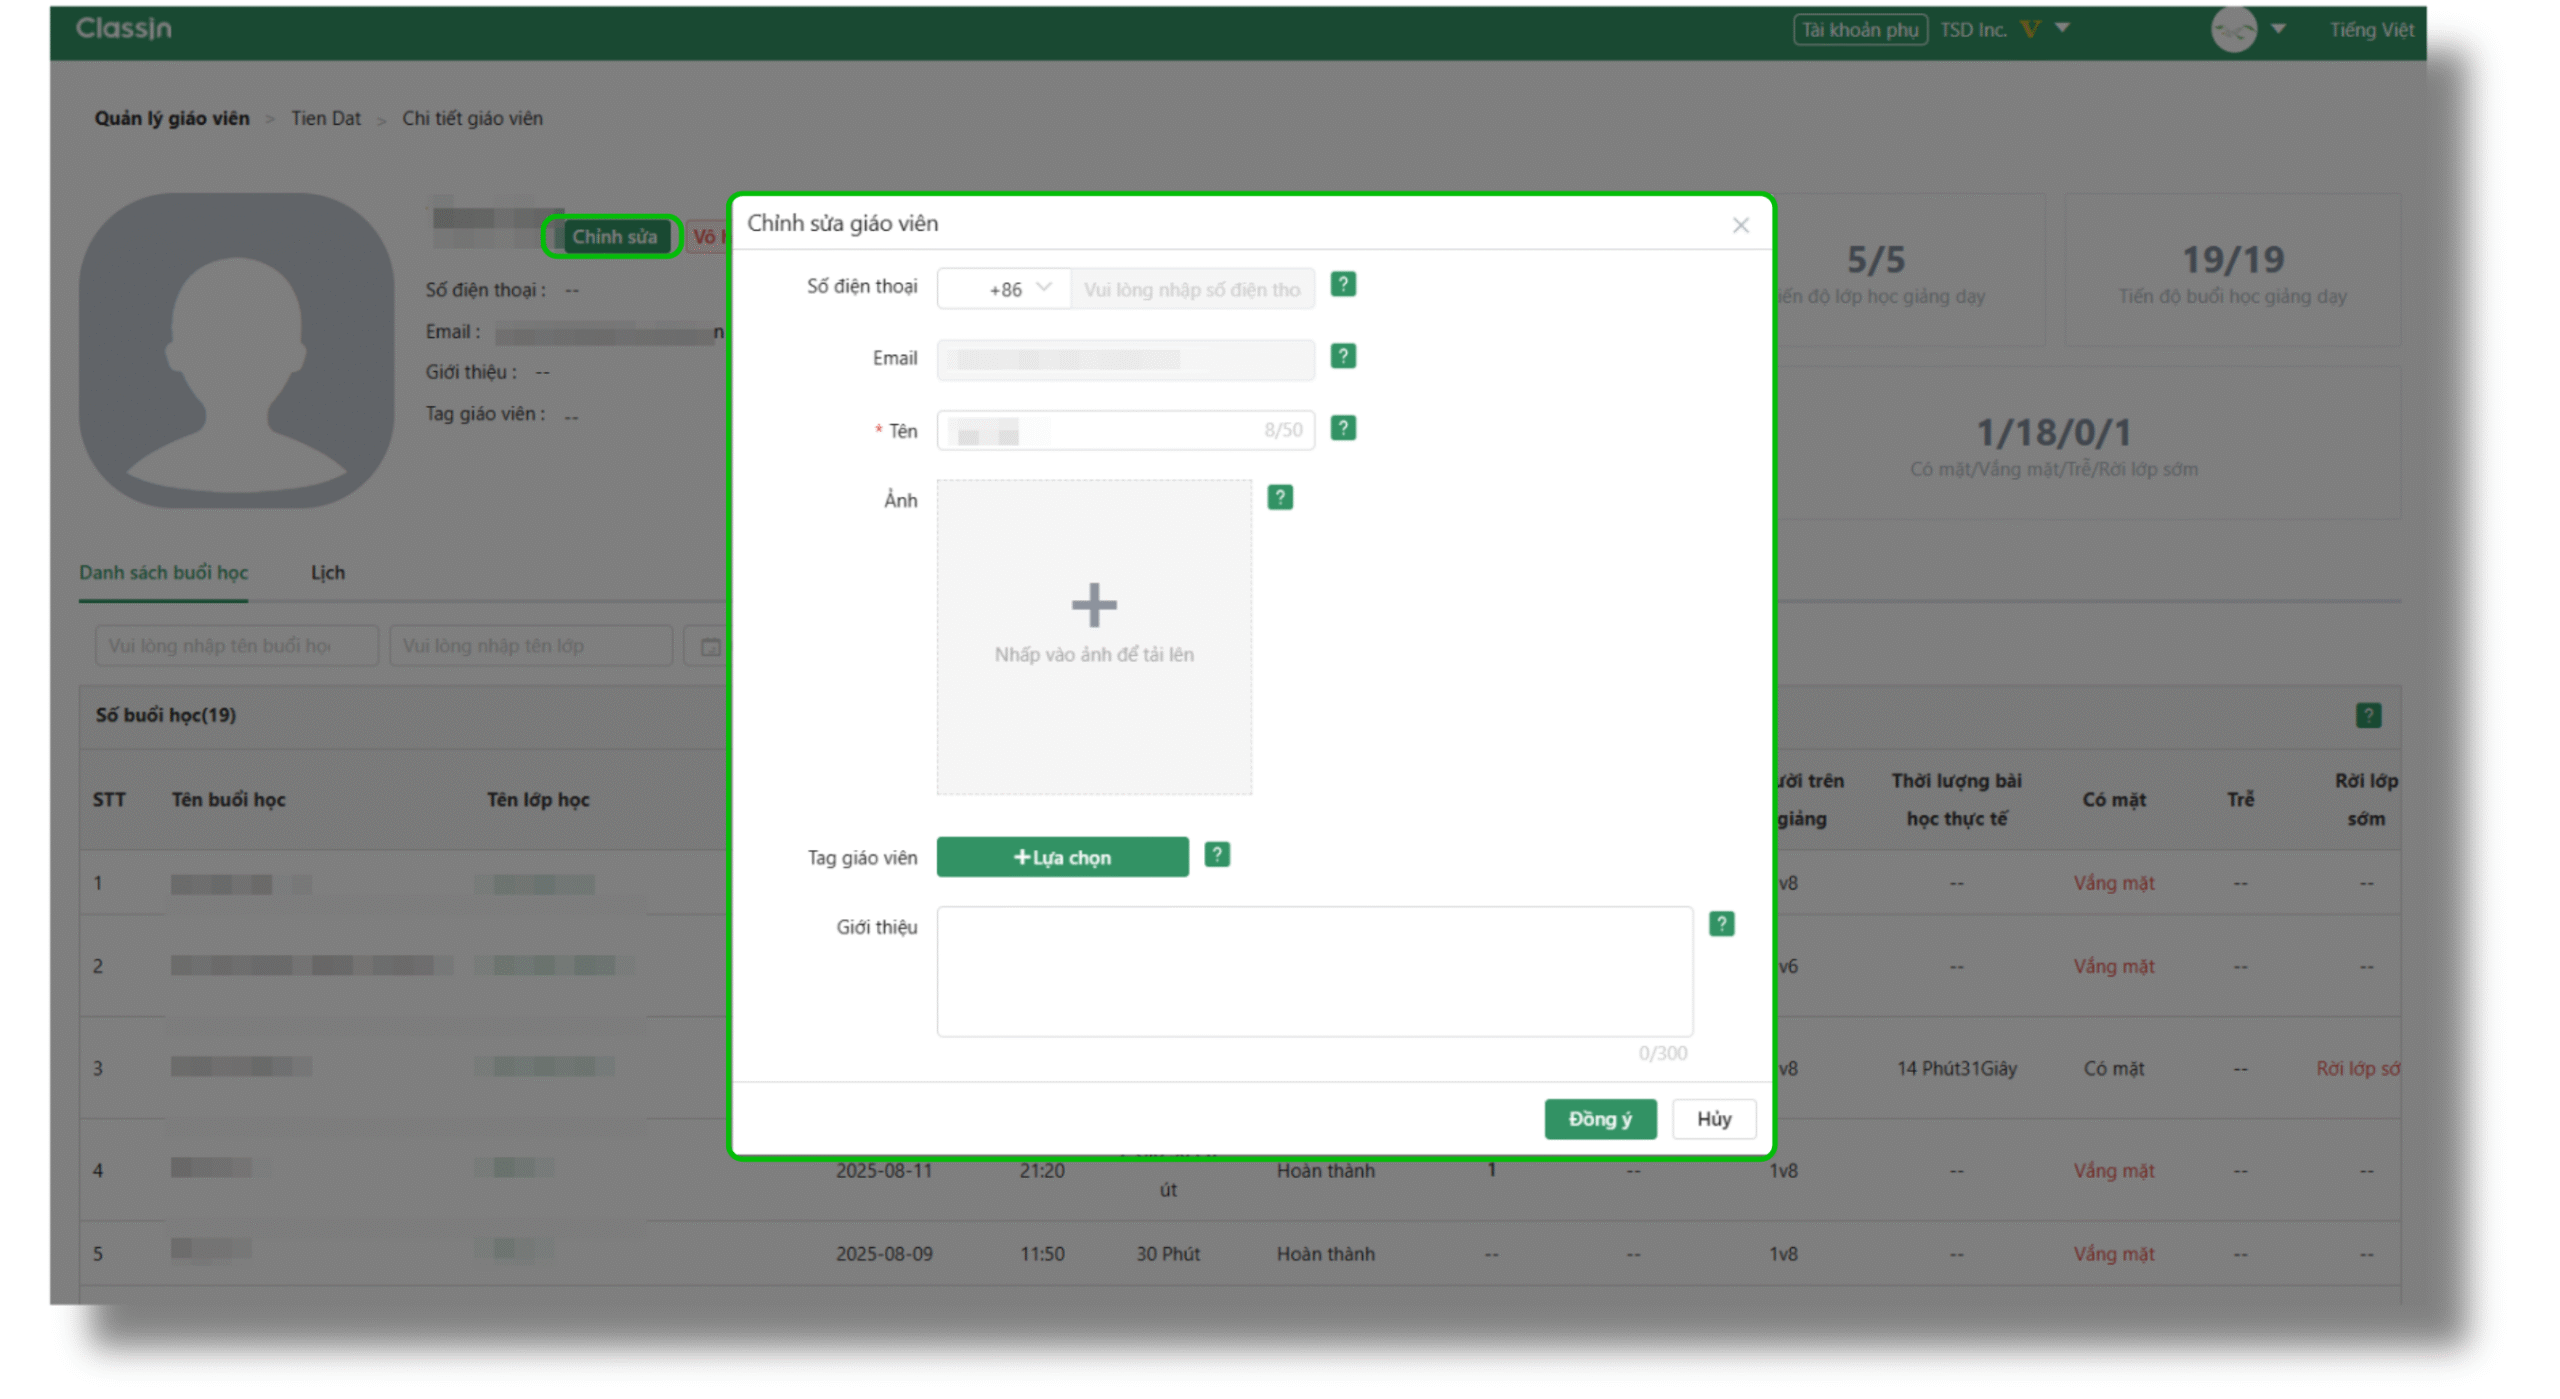Focus the phone number input field

click(1190, 289)
